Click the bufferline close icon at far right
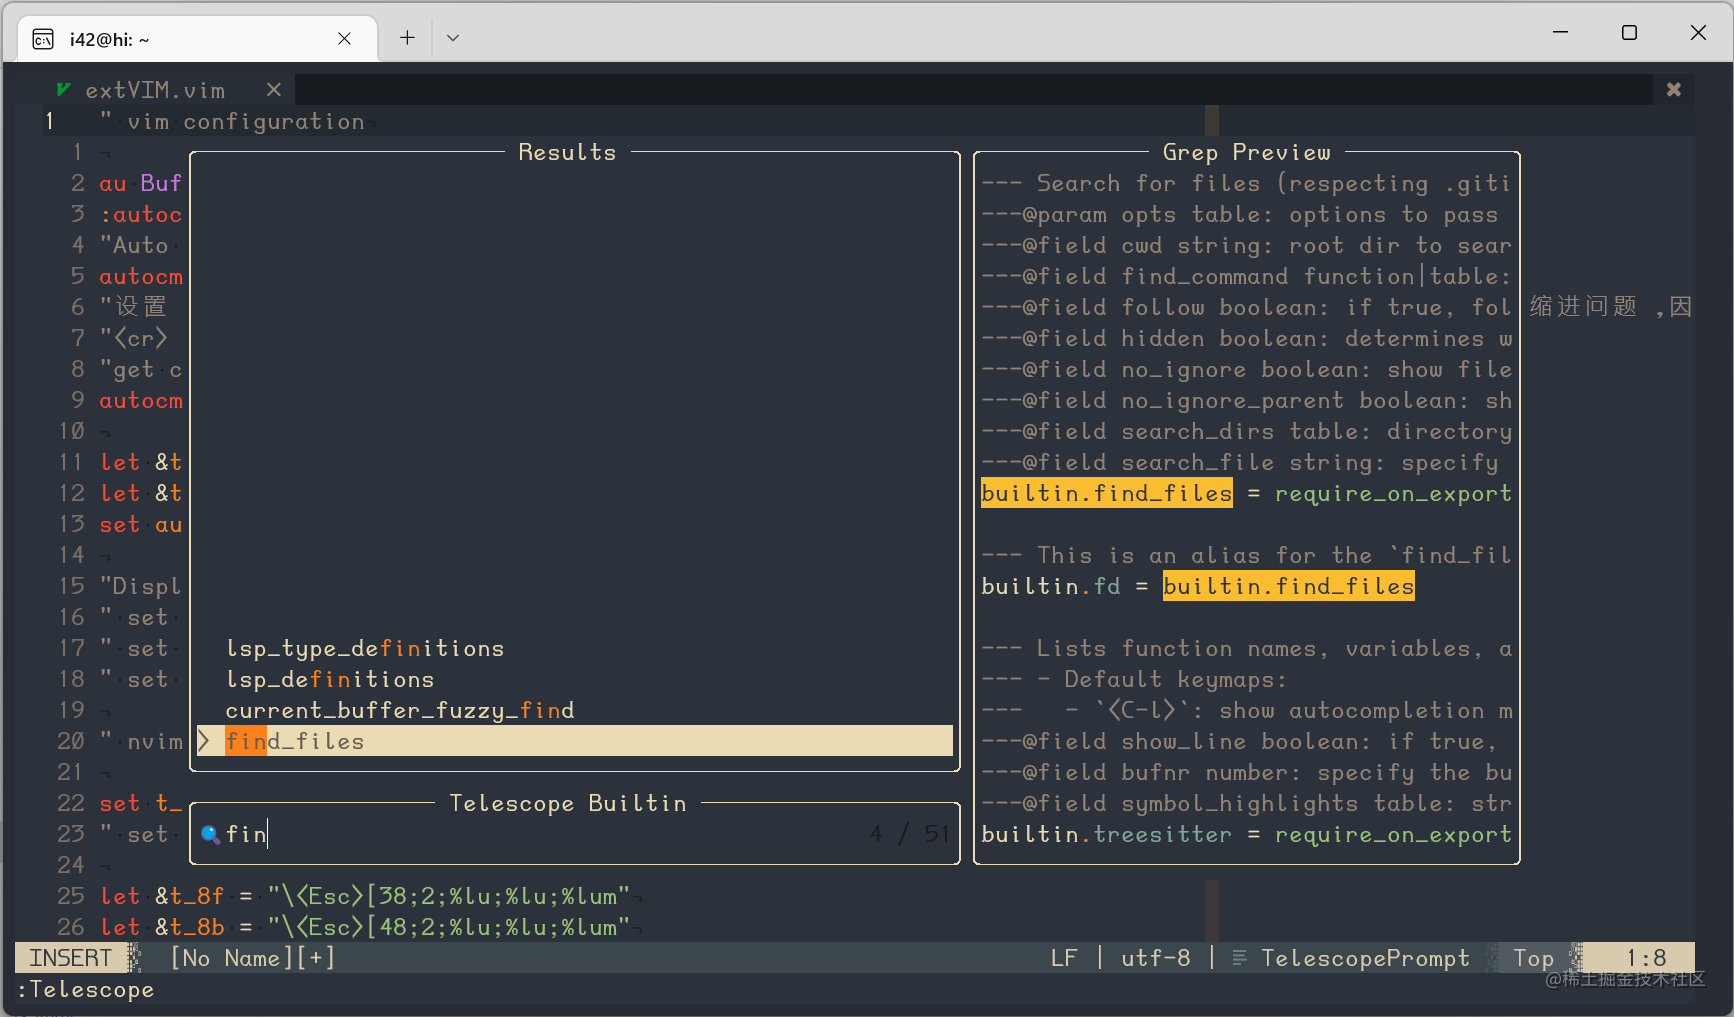The image size is (1734, 1017). click(x=1674, y=90)
